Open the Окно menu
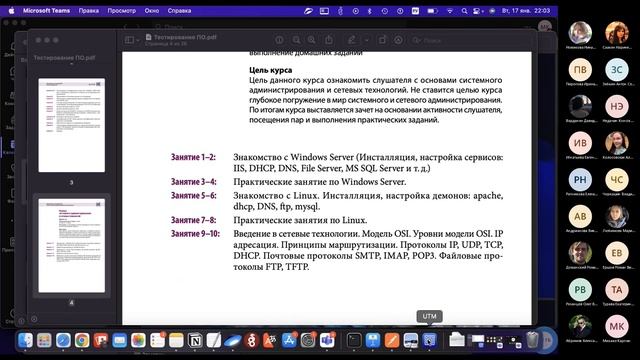This screenshot has width=640, height=360. pyautogui.click(x=152, y=11)
